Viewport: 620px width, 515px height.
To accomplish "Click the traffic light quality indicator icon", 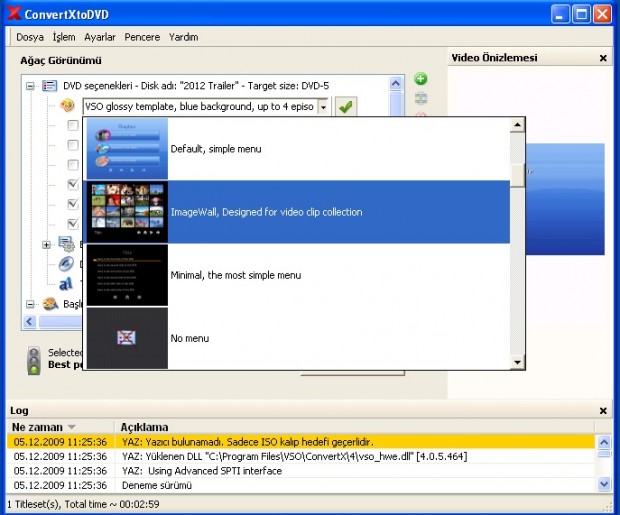I will [33, 359].
